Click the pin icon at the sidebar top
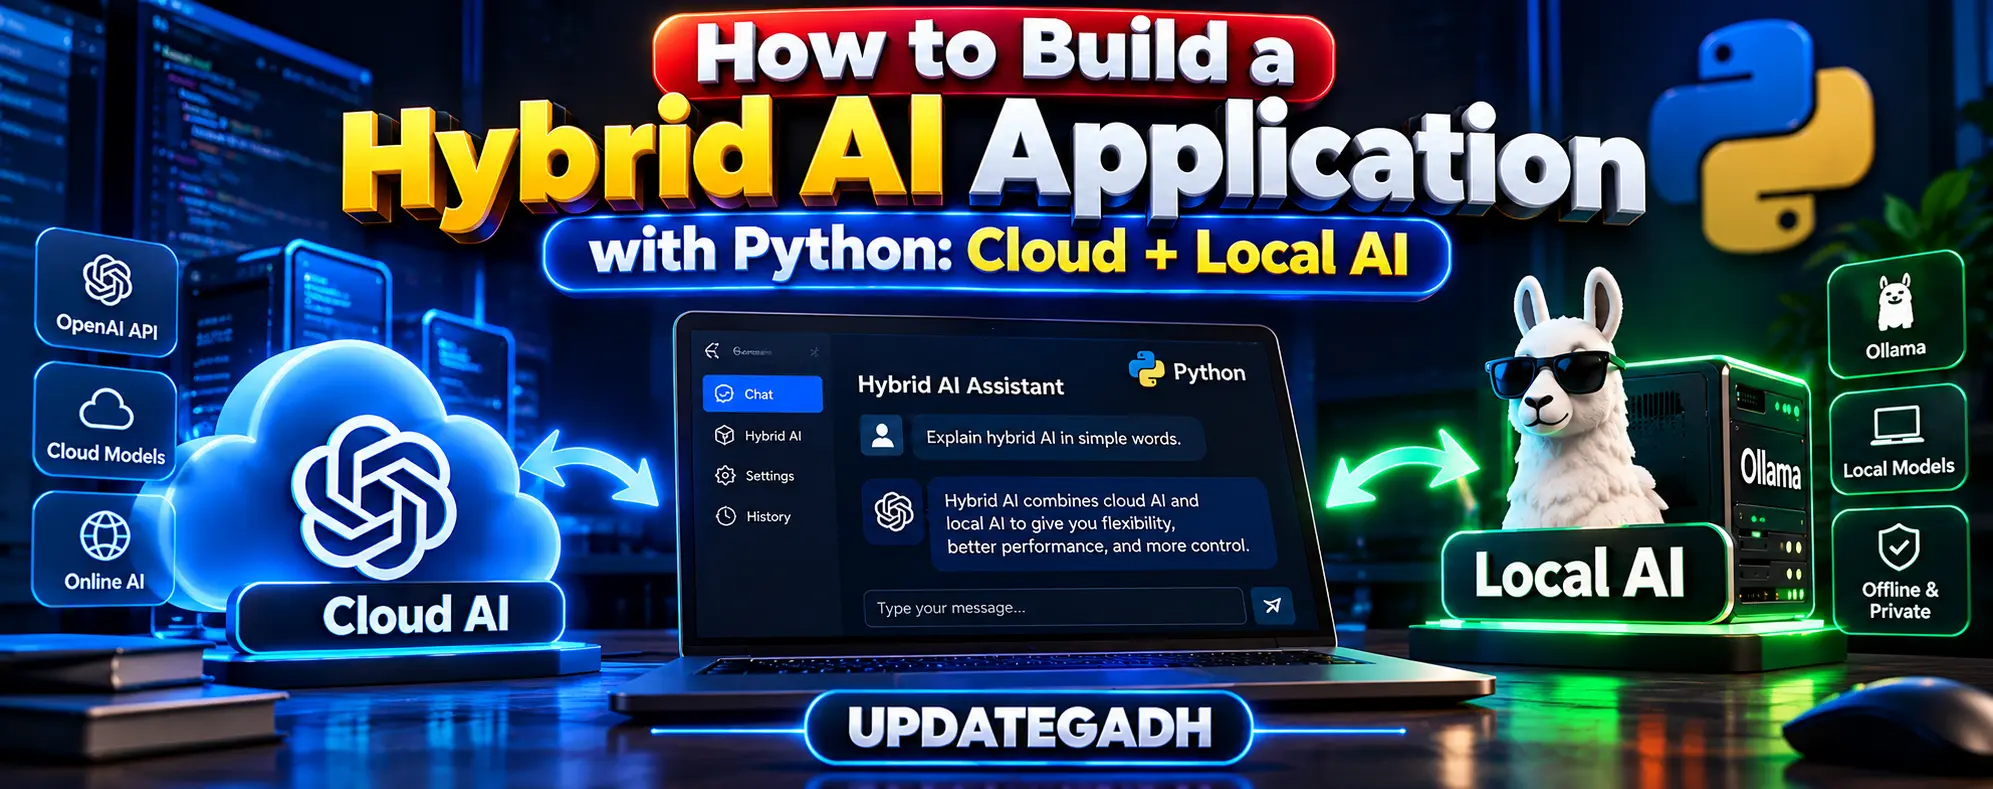 click(814, 352)
